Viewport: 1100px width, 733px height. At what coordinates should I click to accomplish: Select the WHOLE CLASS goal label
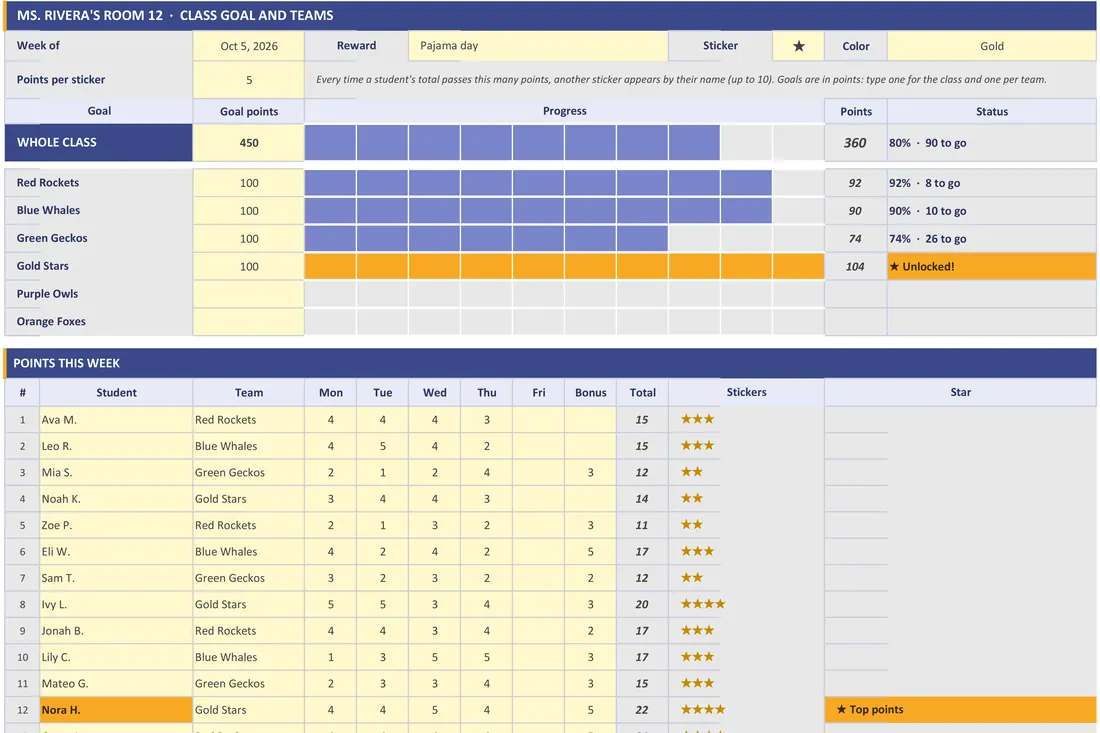[x=98, y=143]
